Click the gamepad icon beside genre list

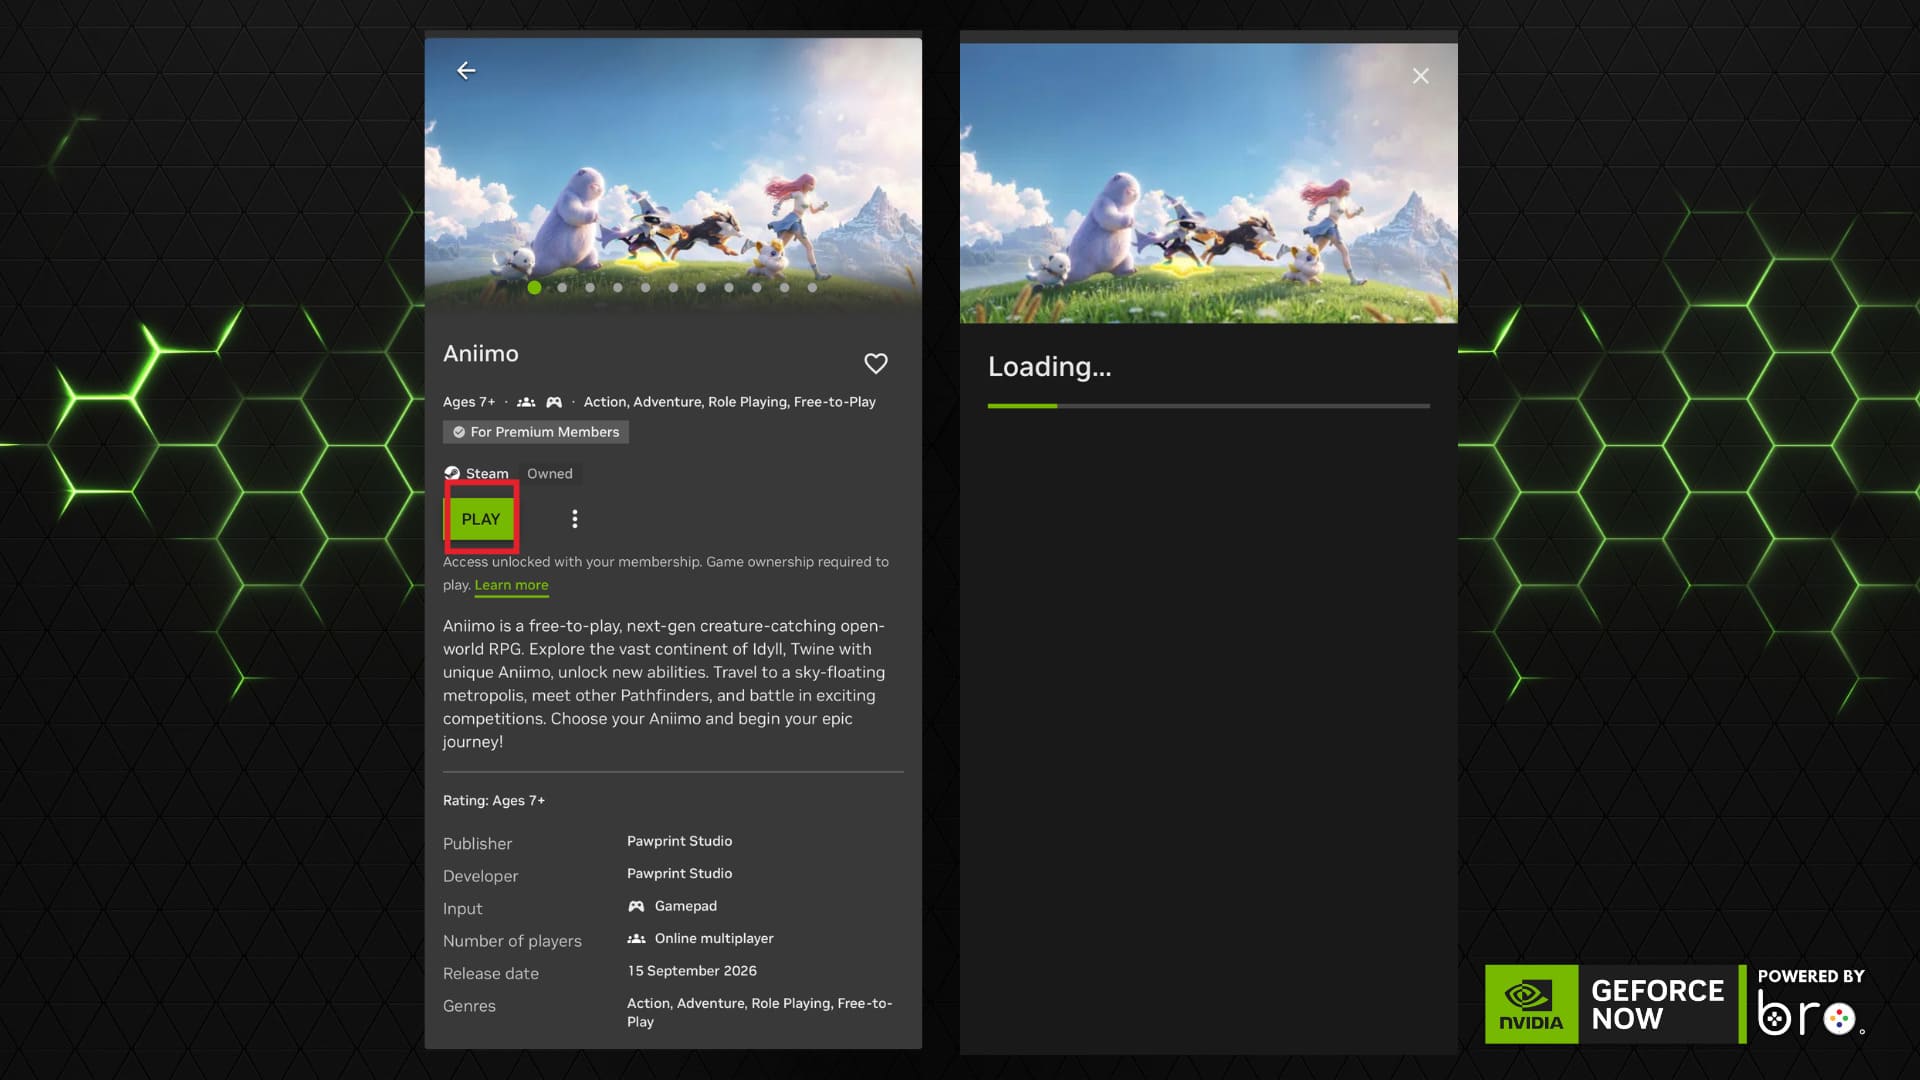click(554, 402)
